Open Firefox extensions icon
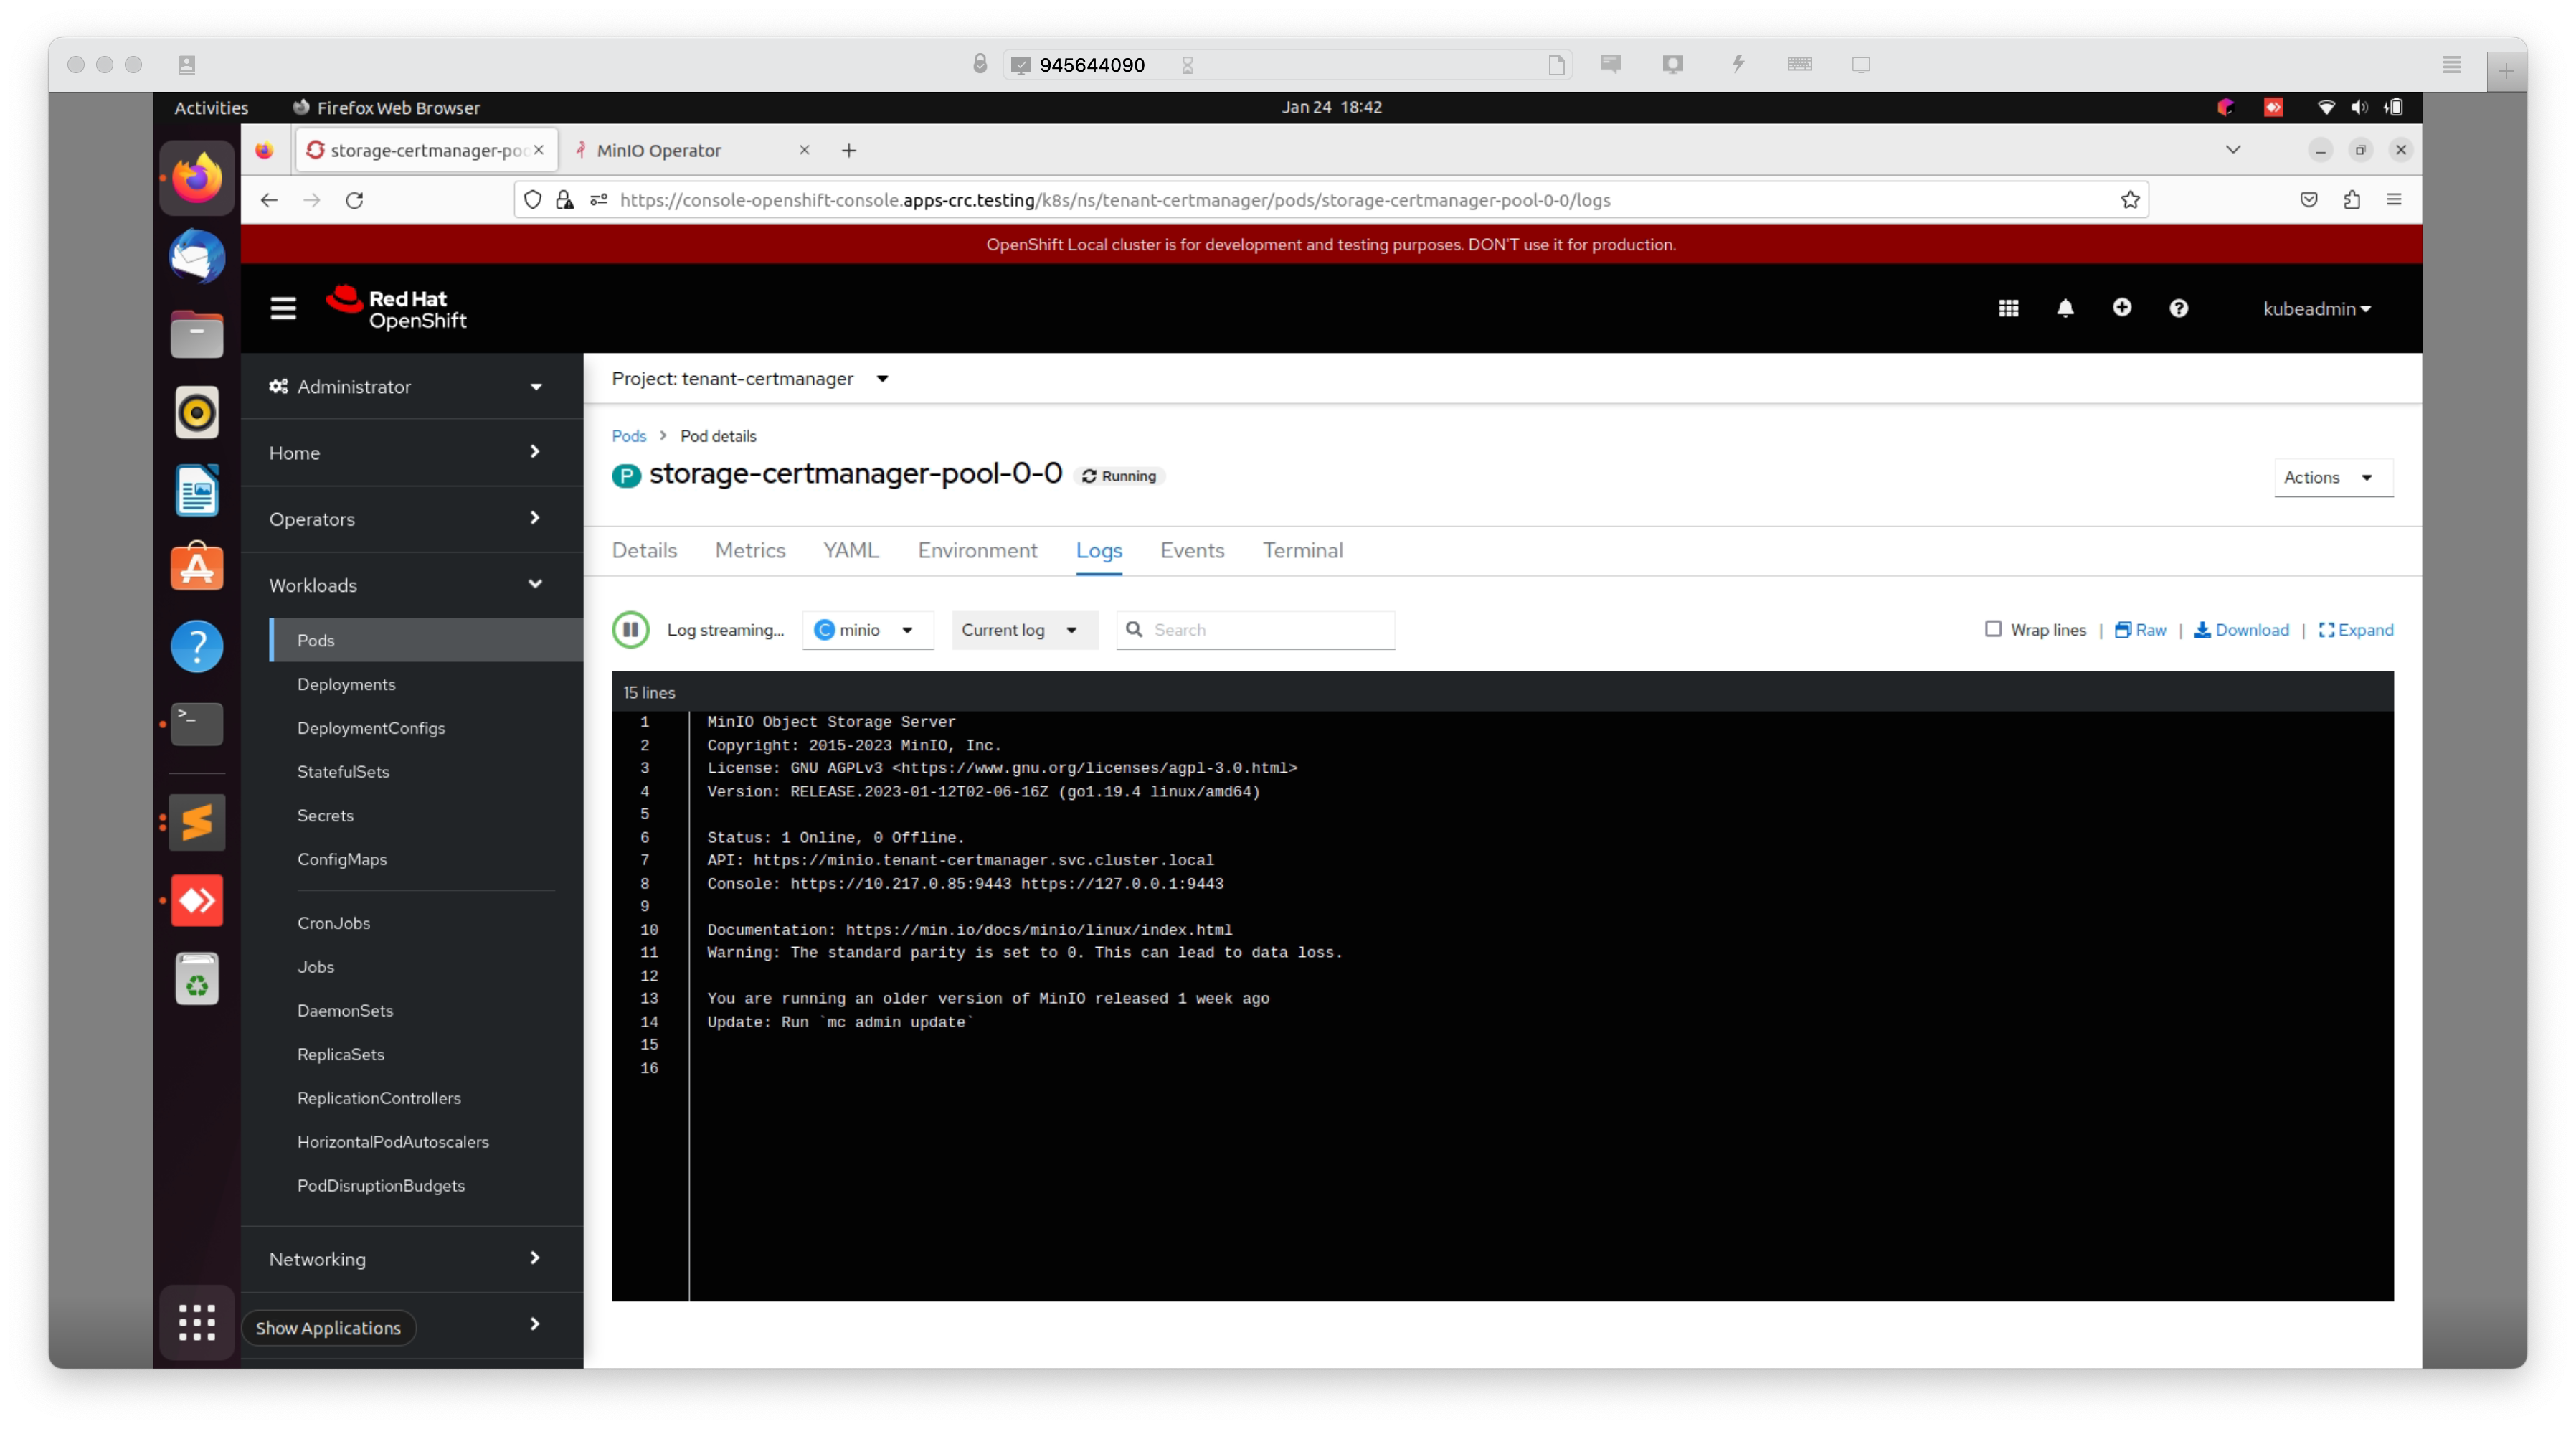 (2351, 200)
